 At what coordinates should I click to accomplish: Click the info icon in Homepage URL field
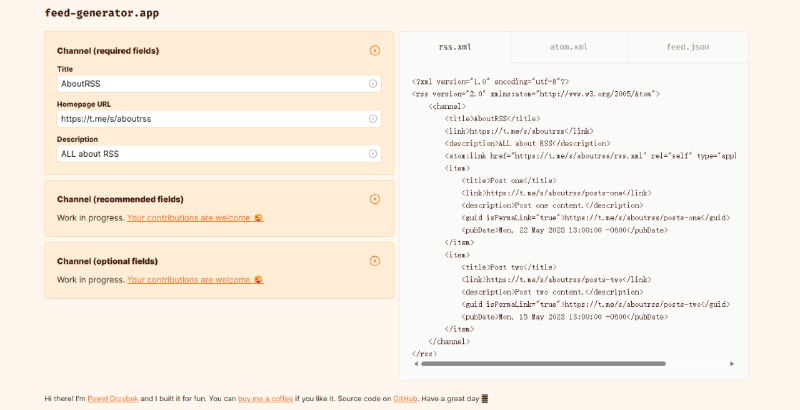coord(373,119)
